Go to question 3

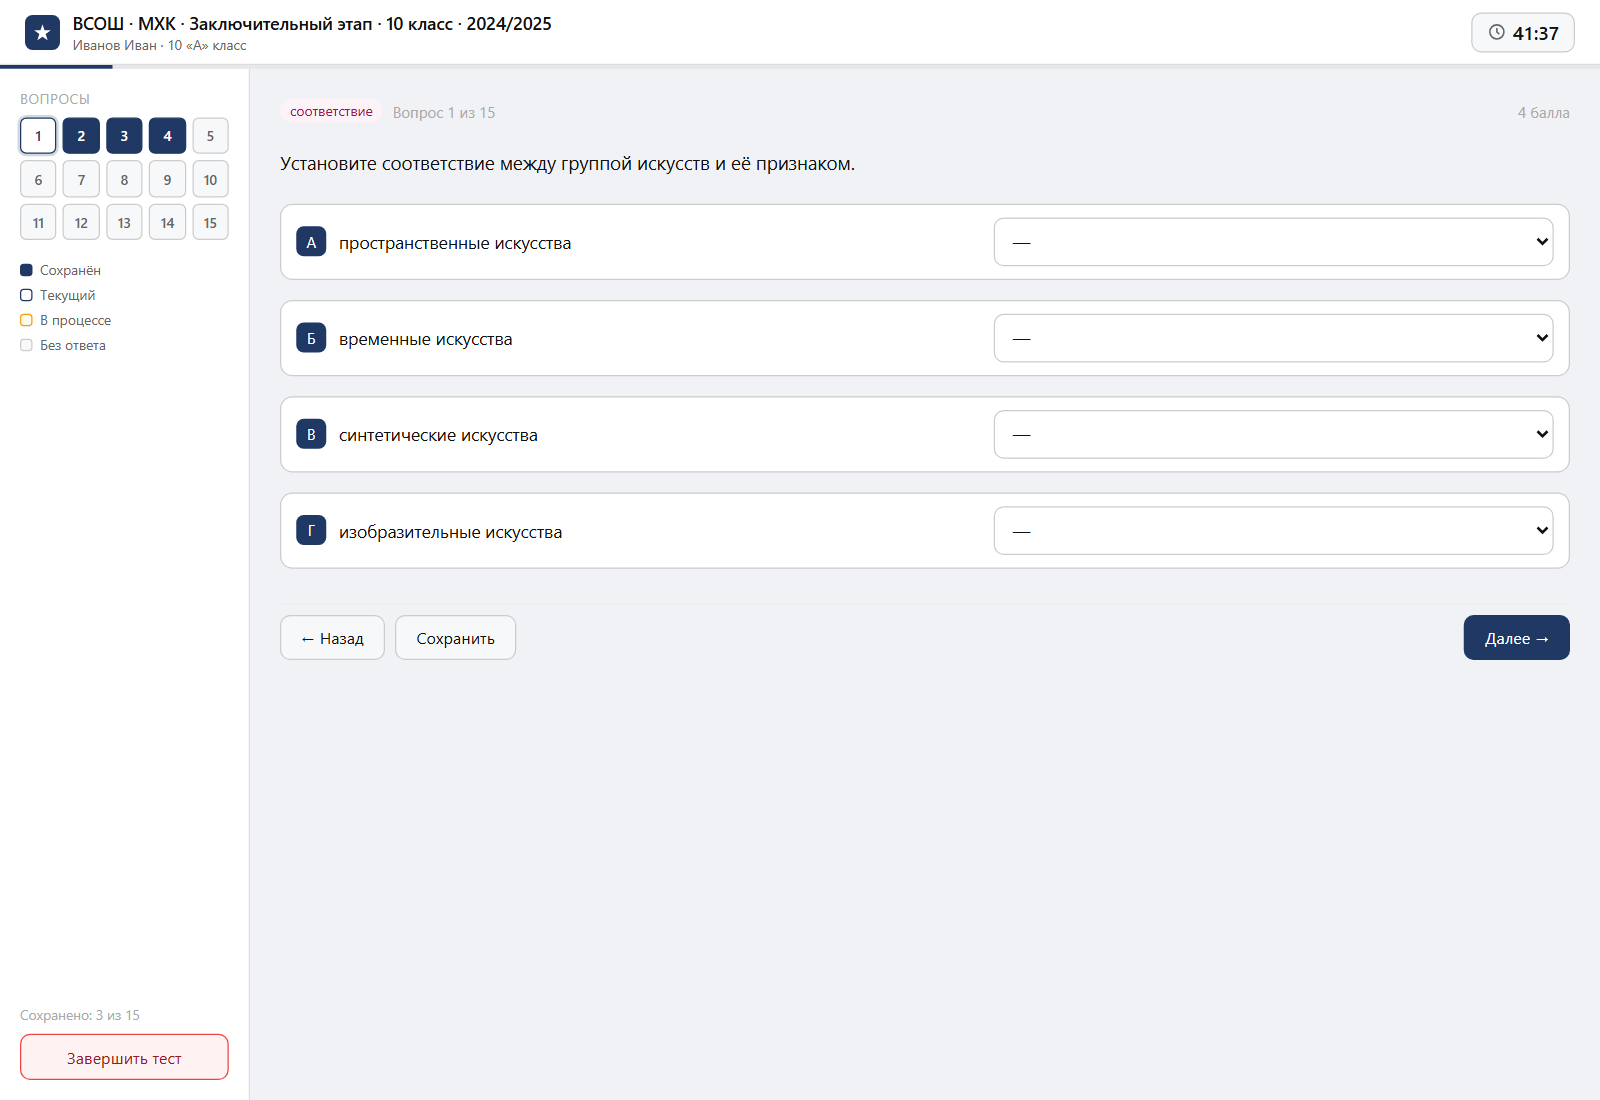tap(124, 136)
